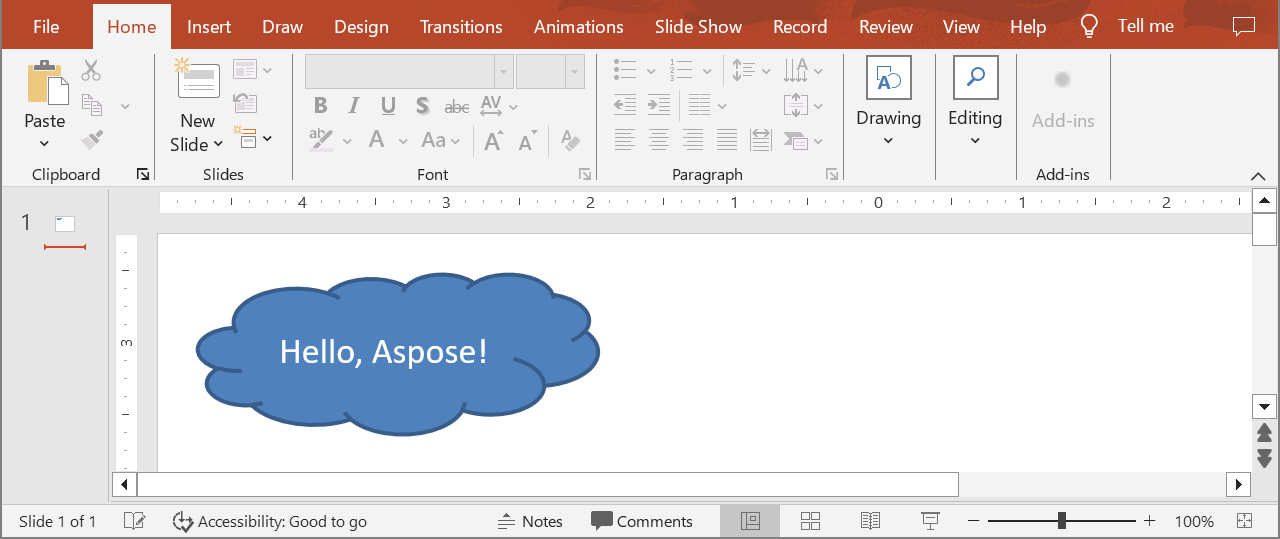
Task: Toggle Normal view button in status bar
Action: 750,521
